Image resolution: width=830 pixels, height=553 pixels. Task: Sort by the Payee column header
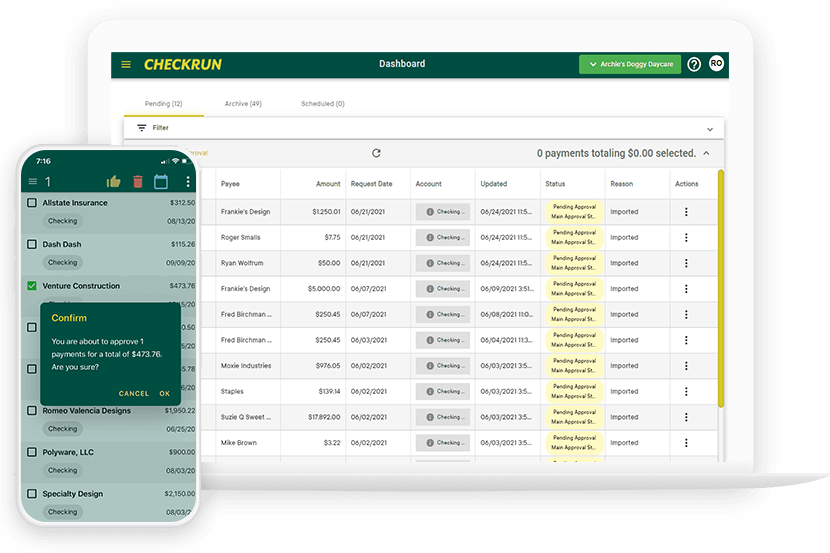click(230, 184)
